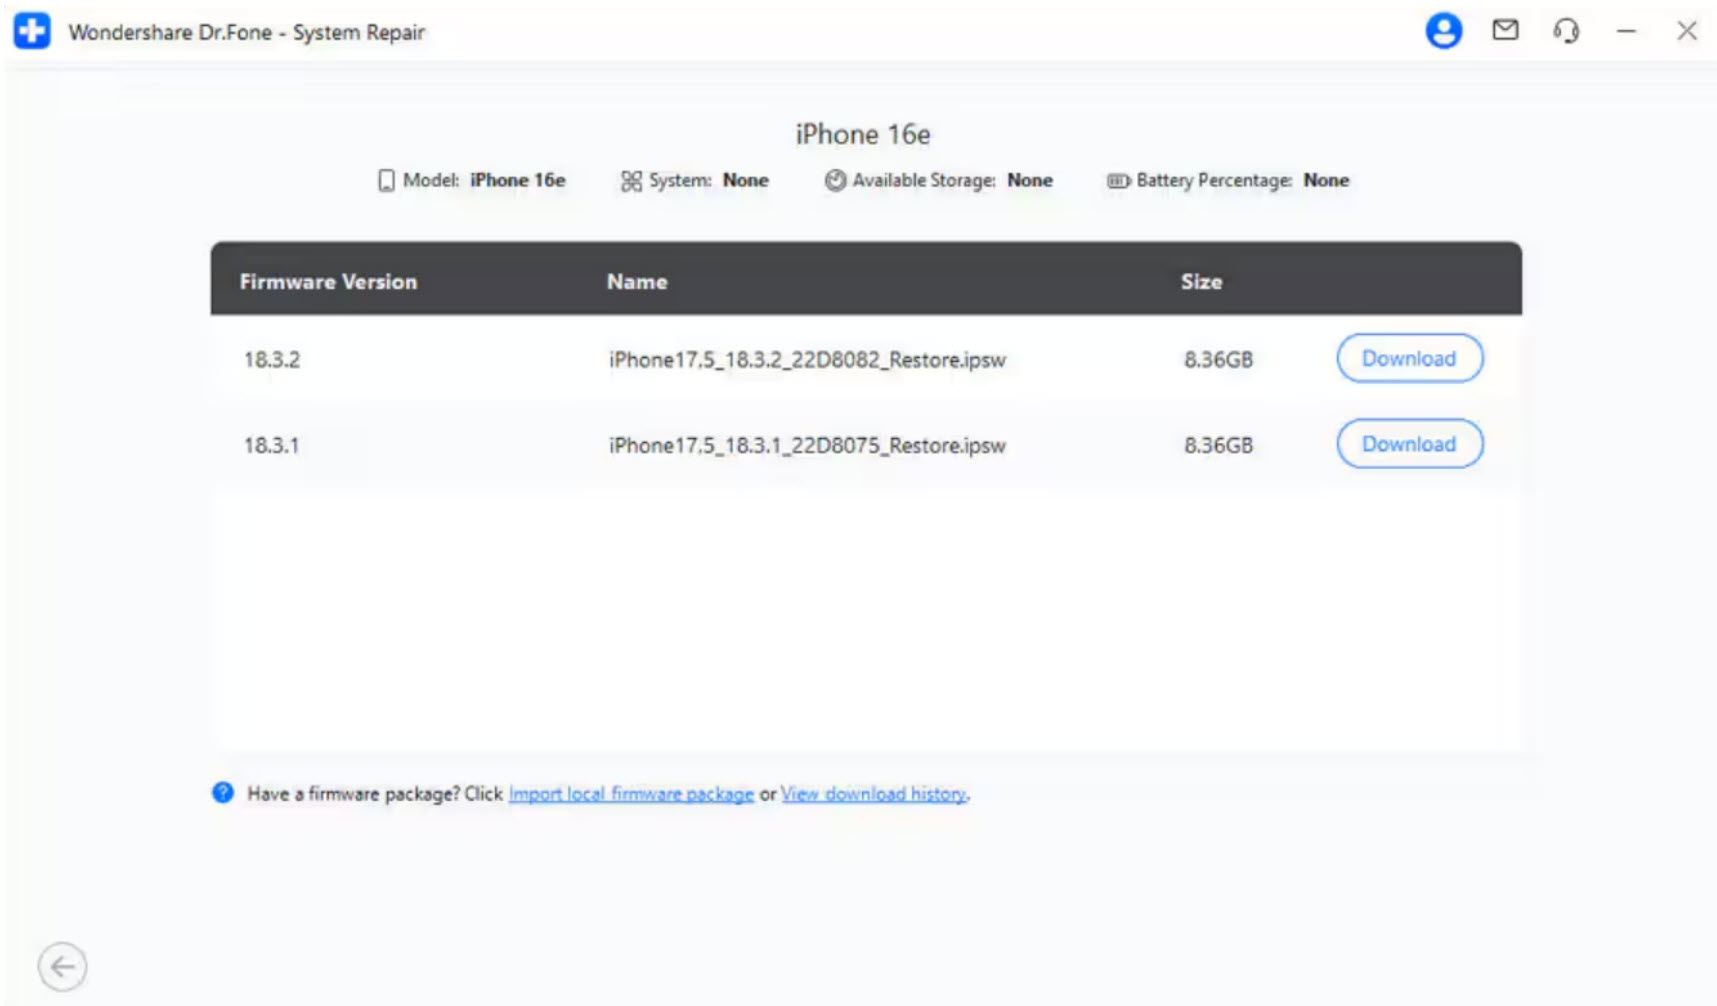This screenshot has width=1717, height=1006.
Task: Click the phone Model icon
Action: pos(386,180)
